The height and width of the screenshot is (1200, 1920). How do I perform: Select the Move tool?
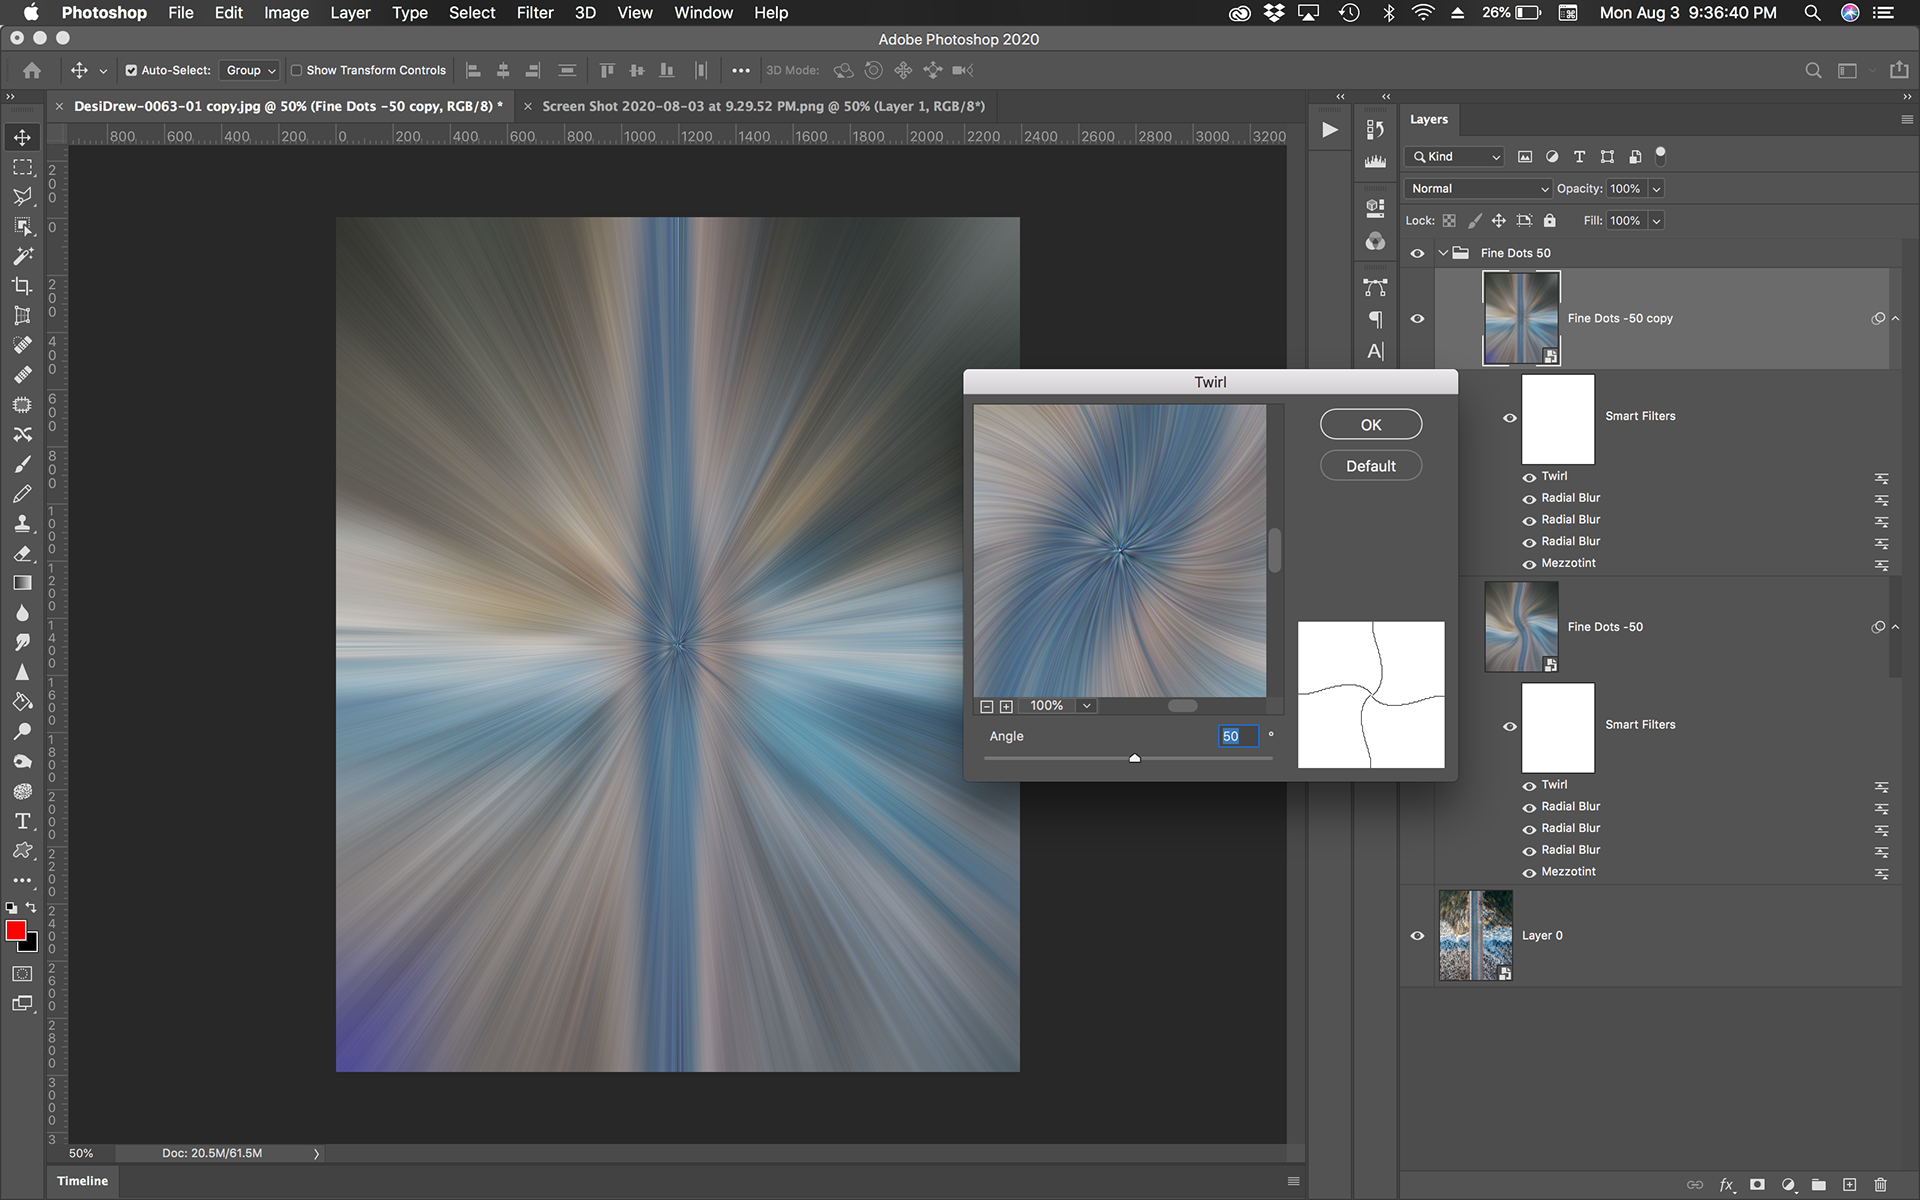pyautogui.click(x=22, y=137)
